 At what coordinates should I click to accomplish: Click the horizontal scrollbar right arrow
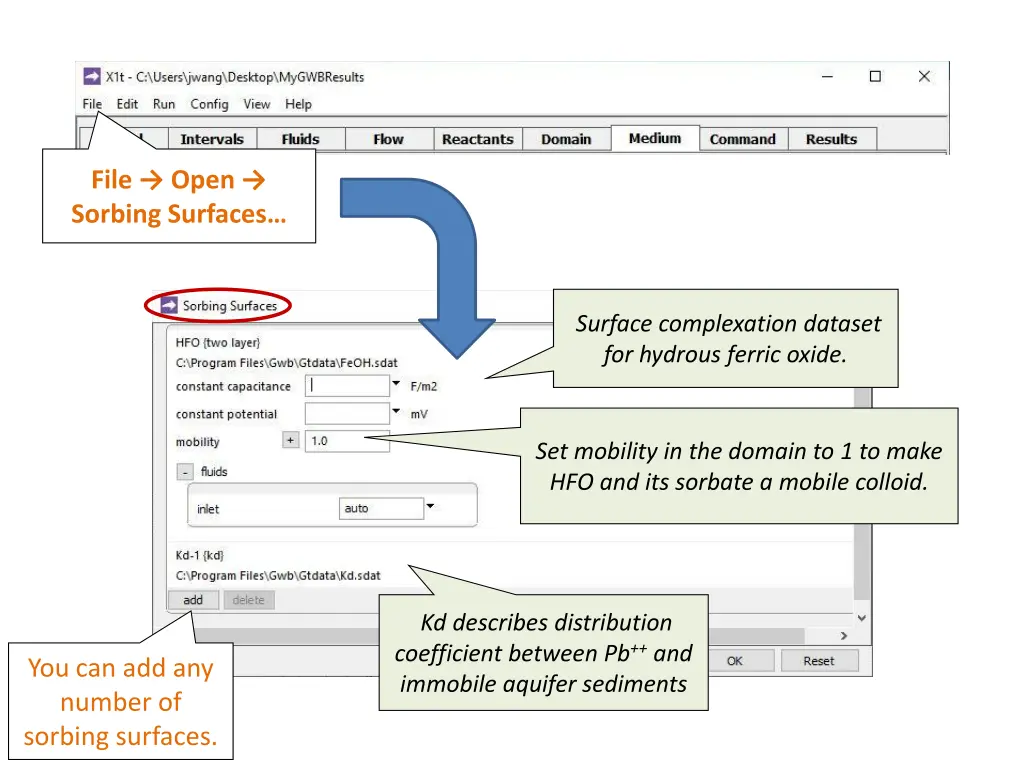click(x=844, y=635)
